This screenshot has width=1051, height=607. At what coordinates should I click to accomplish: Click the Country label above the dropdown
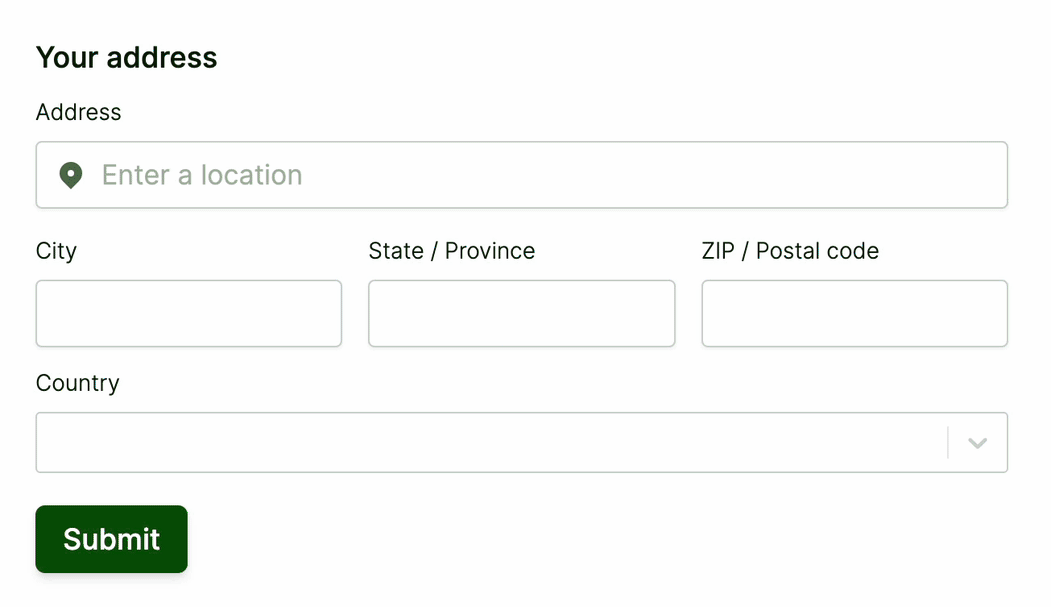[77, 383]
